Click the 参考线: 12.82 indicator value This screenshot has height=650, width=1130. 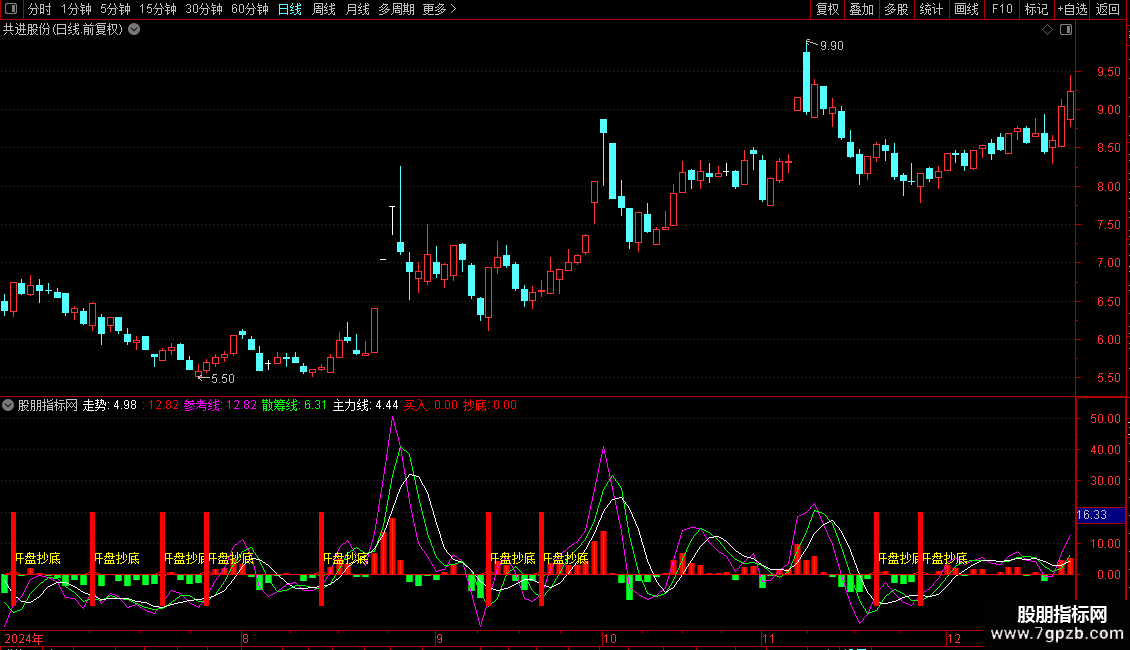[220, 405]
